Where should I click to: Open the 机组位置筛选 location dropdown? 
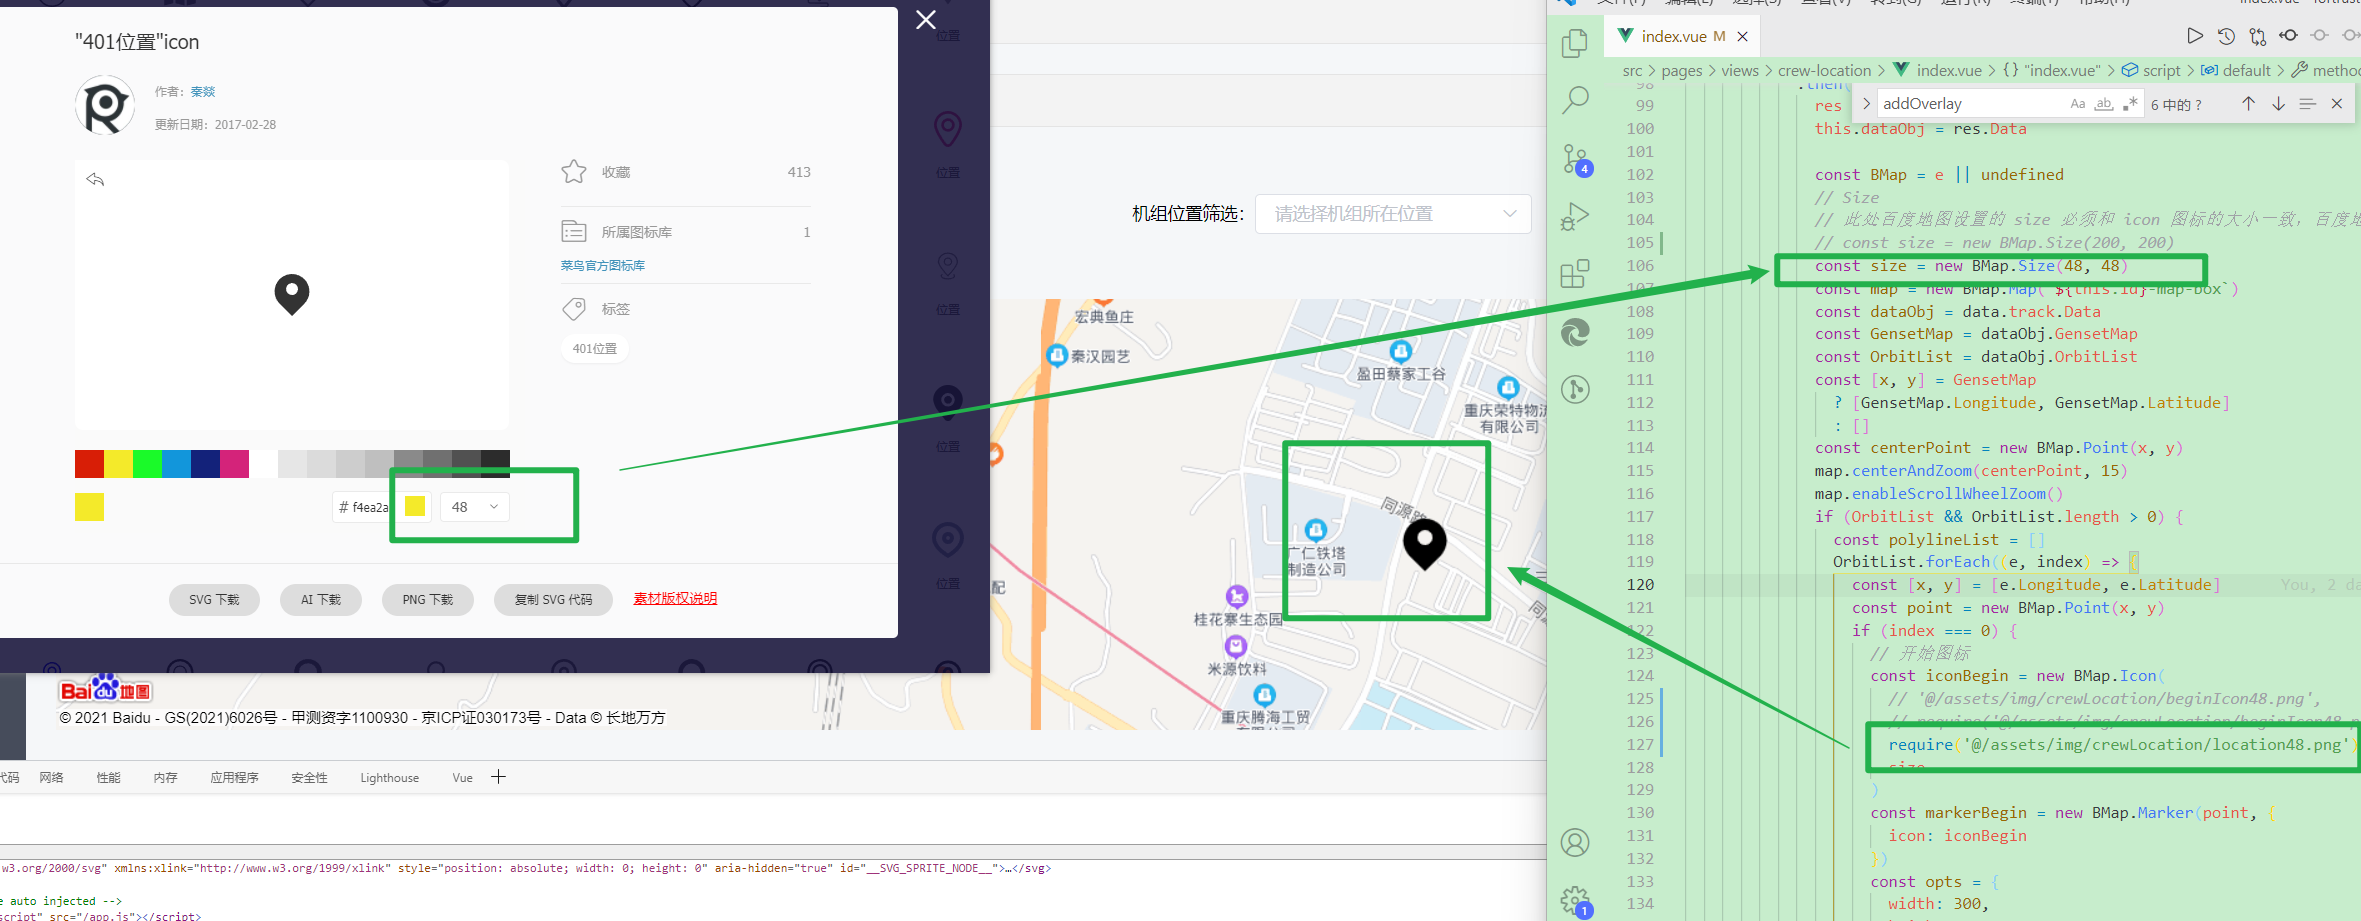pyautogui.click(x=1393, y=214)
